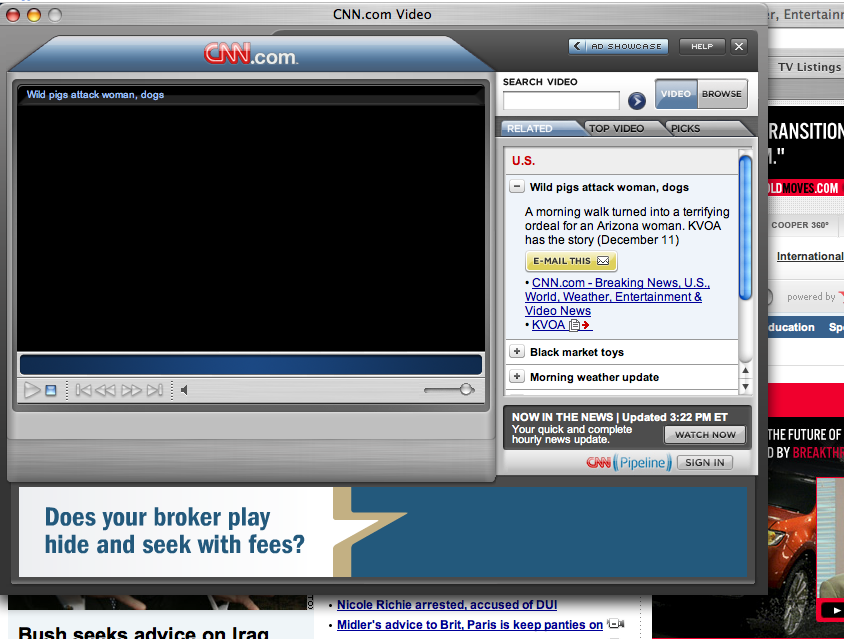Switch to VIDEO mode toggle
The height and width of the screenshot is (639, 844).
(x=676, y=94)
